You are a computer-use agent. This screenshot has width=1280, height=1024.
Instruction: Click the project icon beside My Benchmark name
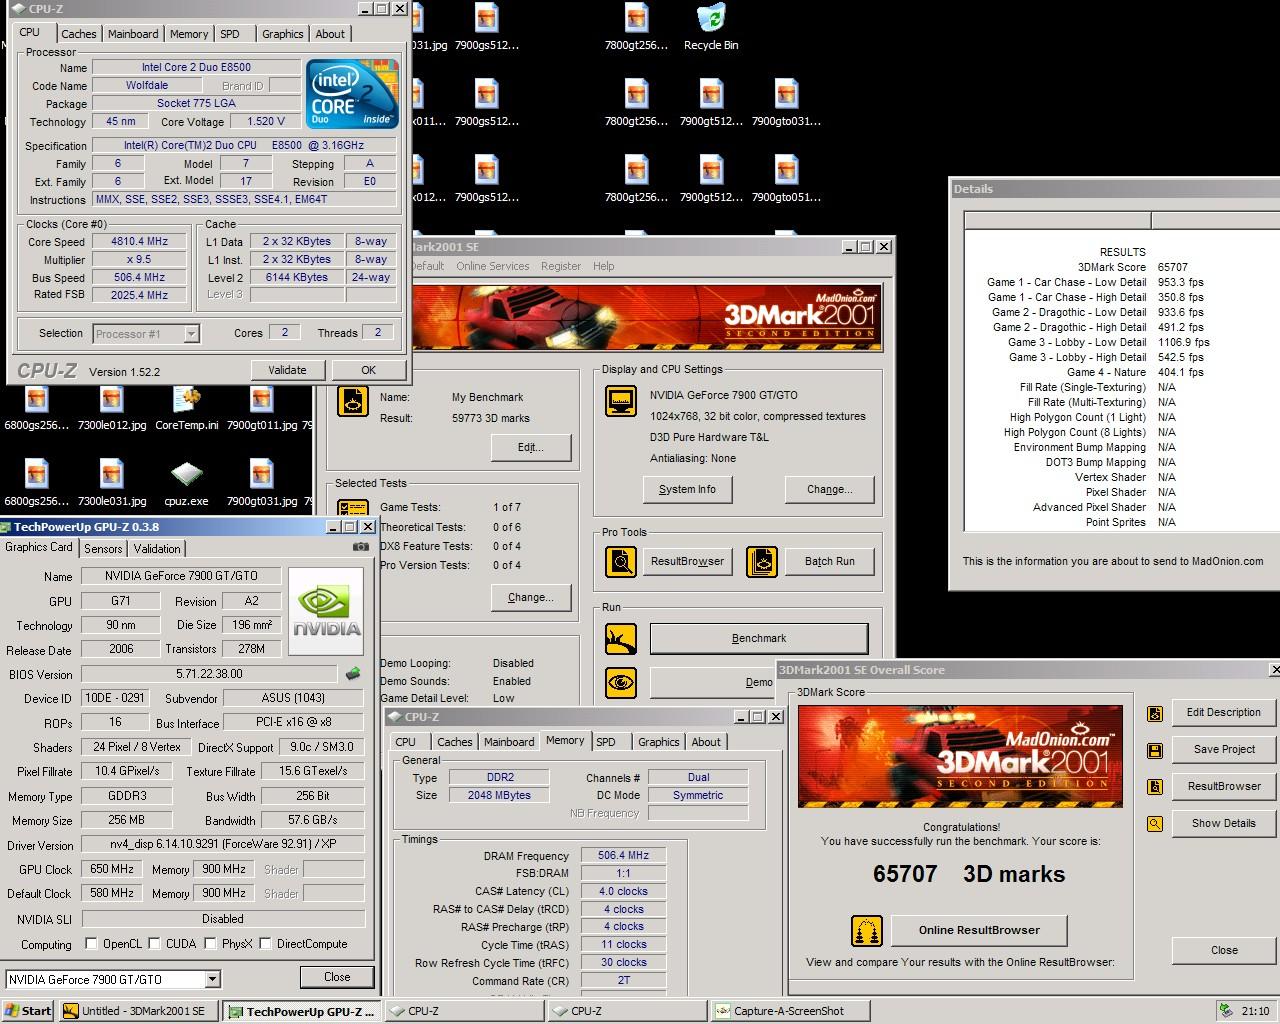(352, 401)
